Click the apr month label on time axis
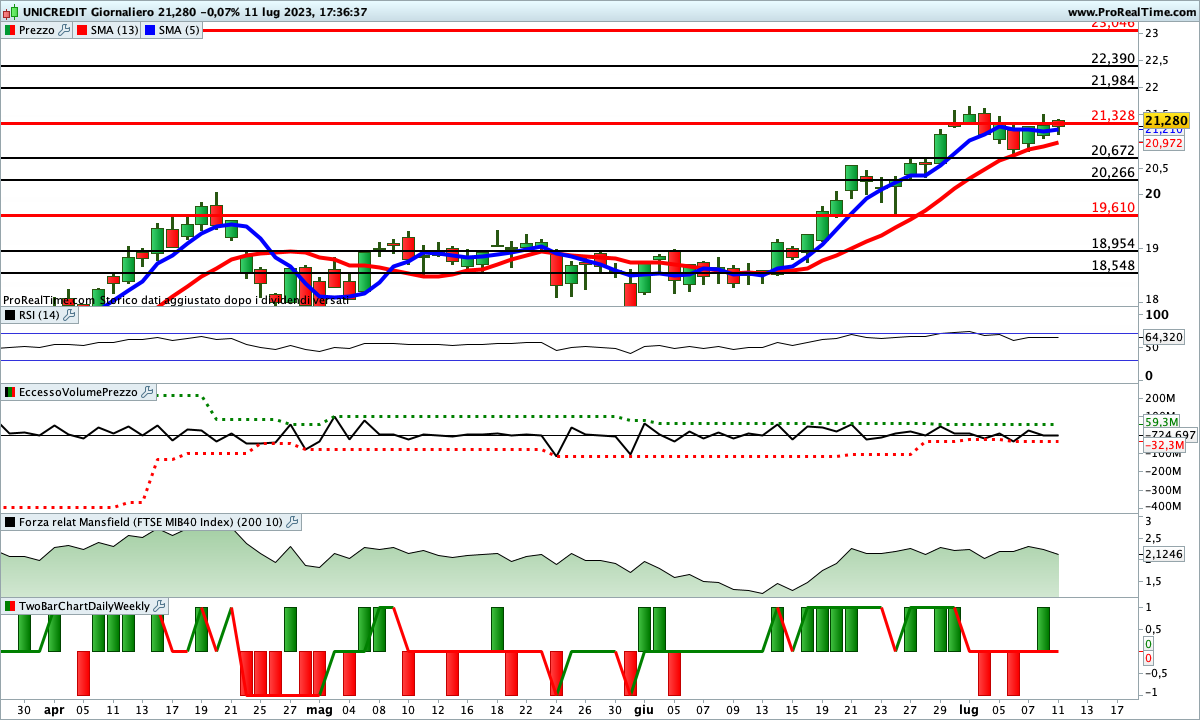1200x720 pixels. click(54, 709)
